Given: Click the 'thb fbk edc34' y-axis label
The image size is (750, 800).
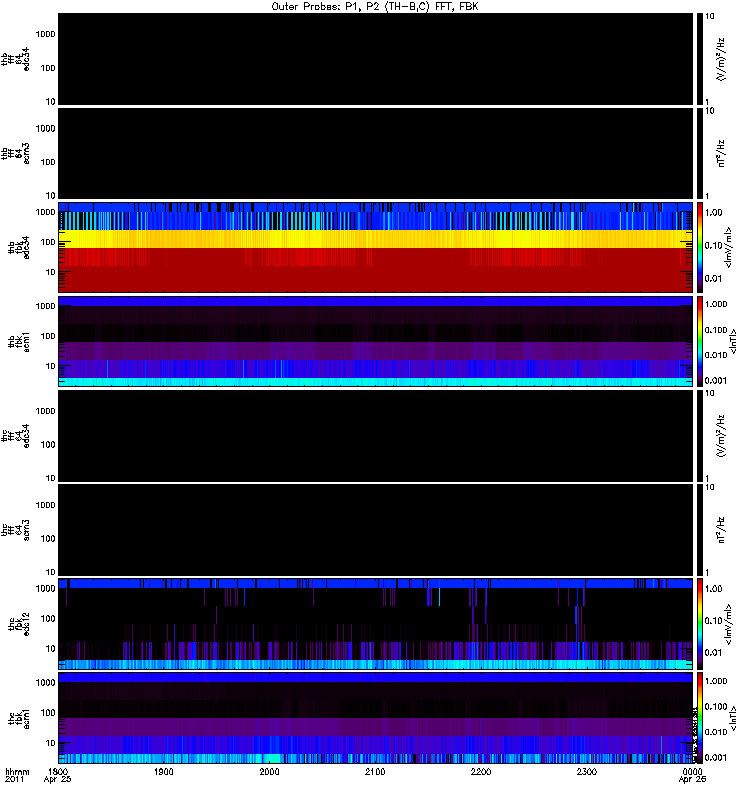Looking at the screenshot, I should (x=19, y=247).
